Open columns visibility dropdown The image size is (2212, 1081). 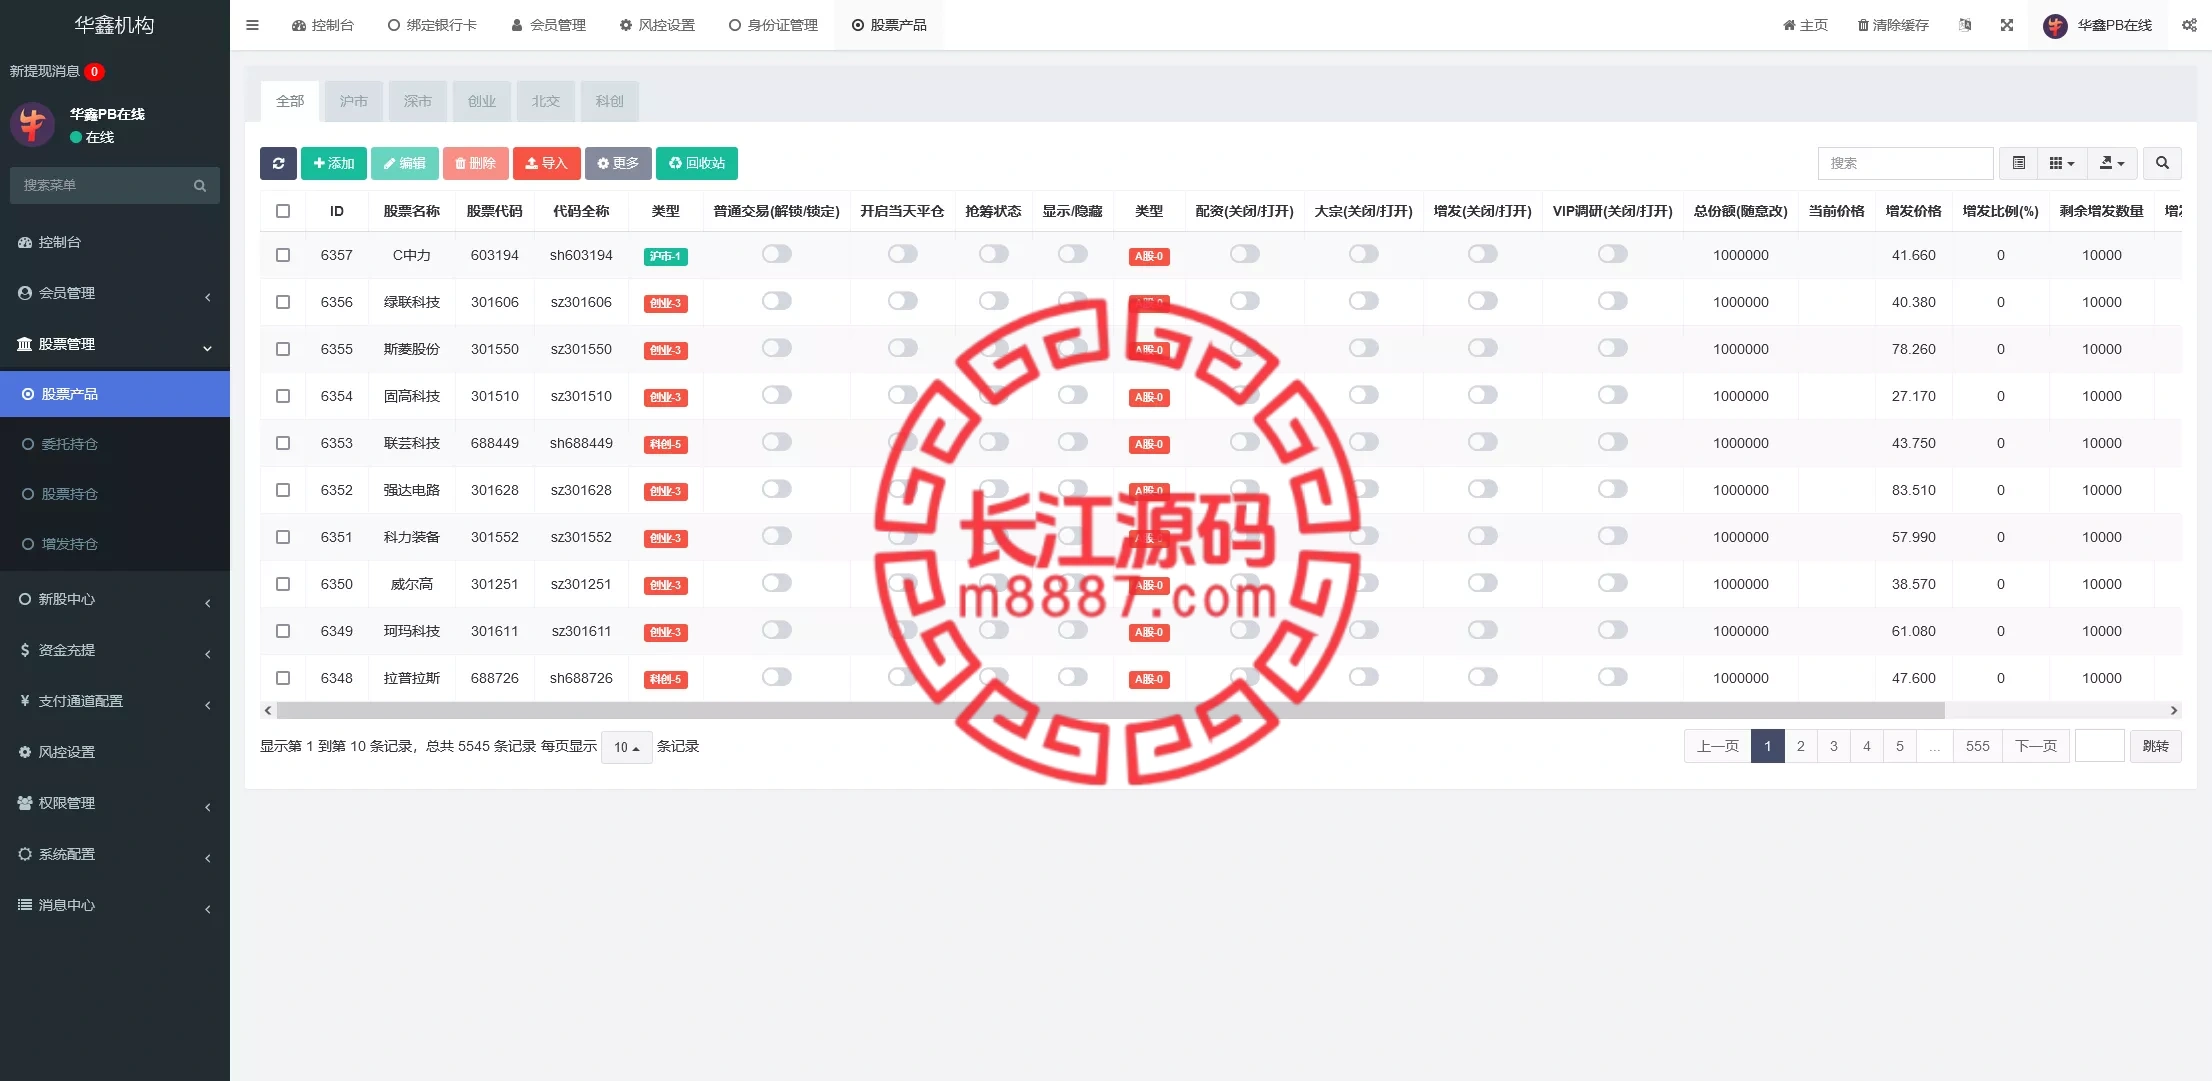click(2062, 163)
